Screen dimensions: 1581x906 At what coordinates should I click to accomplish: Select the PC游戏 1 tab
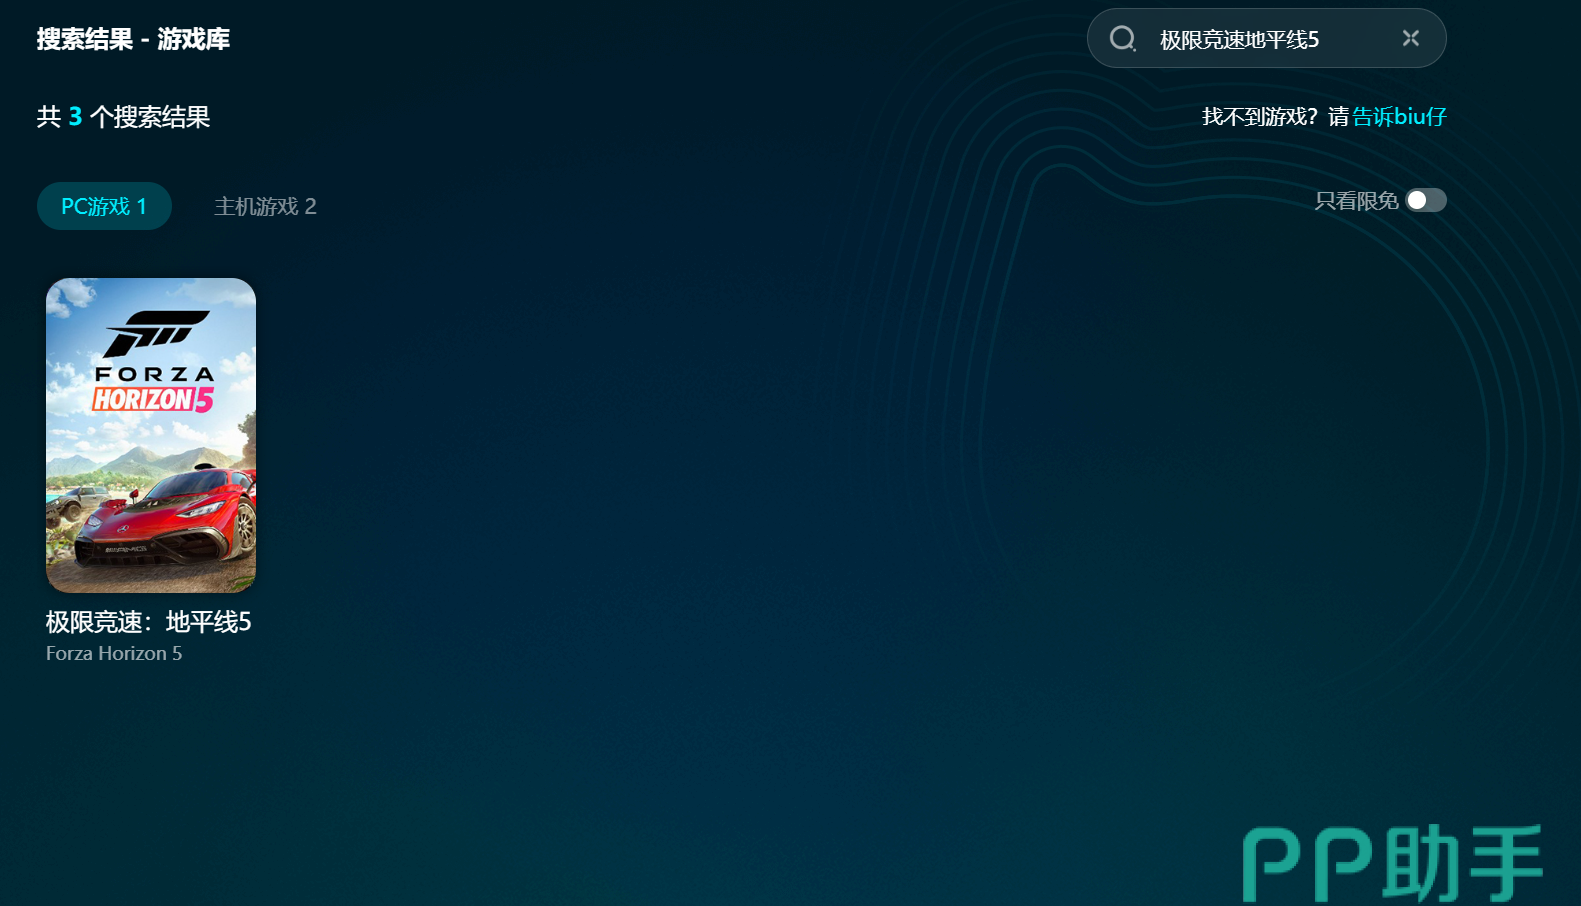point(104,206)
